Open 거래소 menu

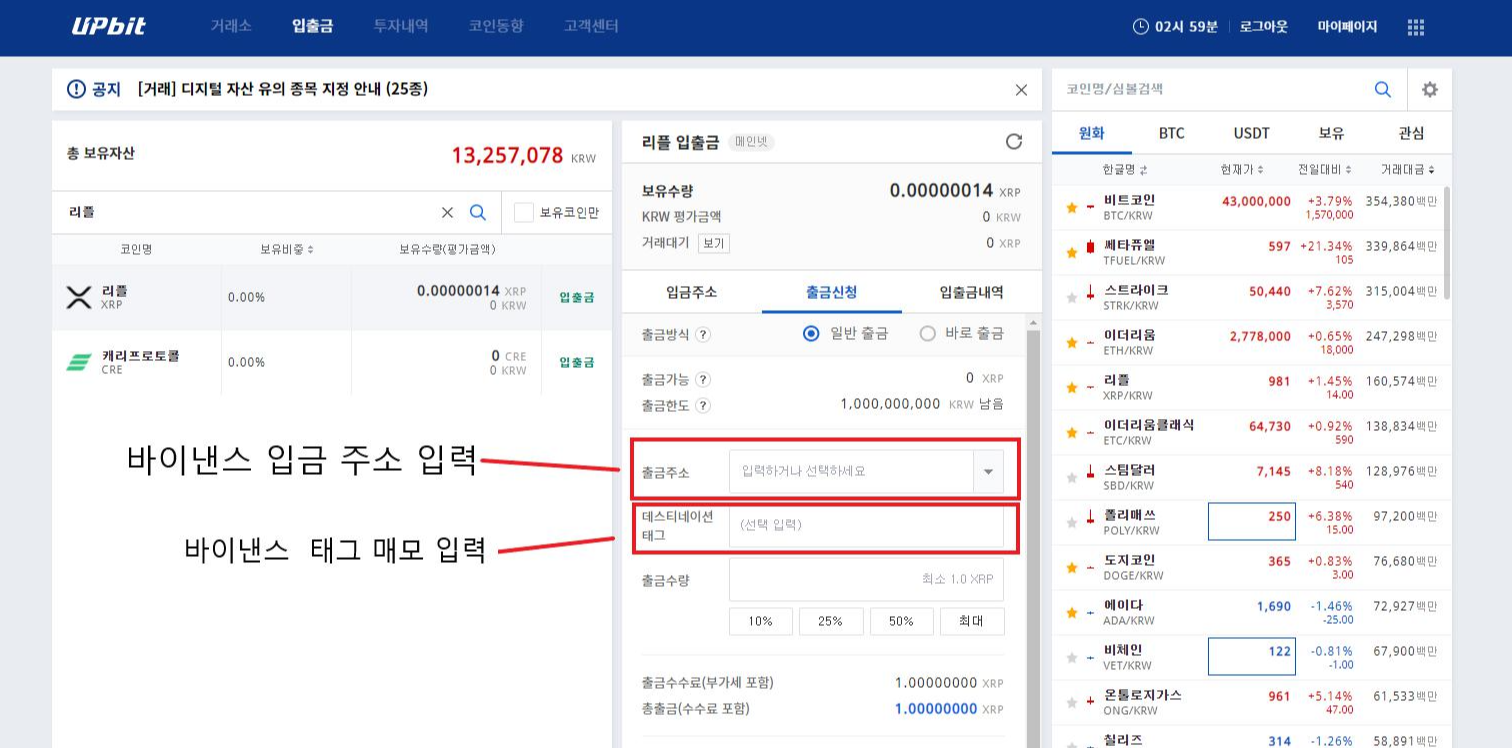click(231, 27)
